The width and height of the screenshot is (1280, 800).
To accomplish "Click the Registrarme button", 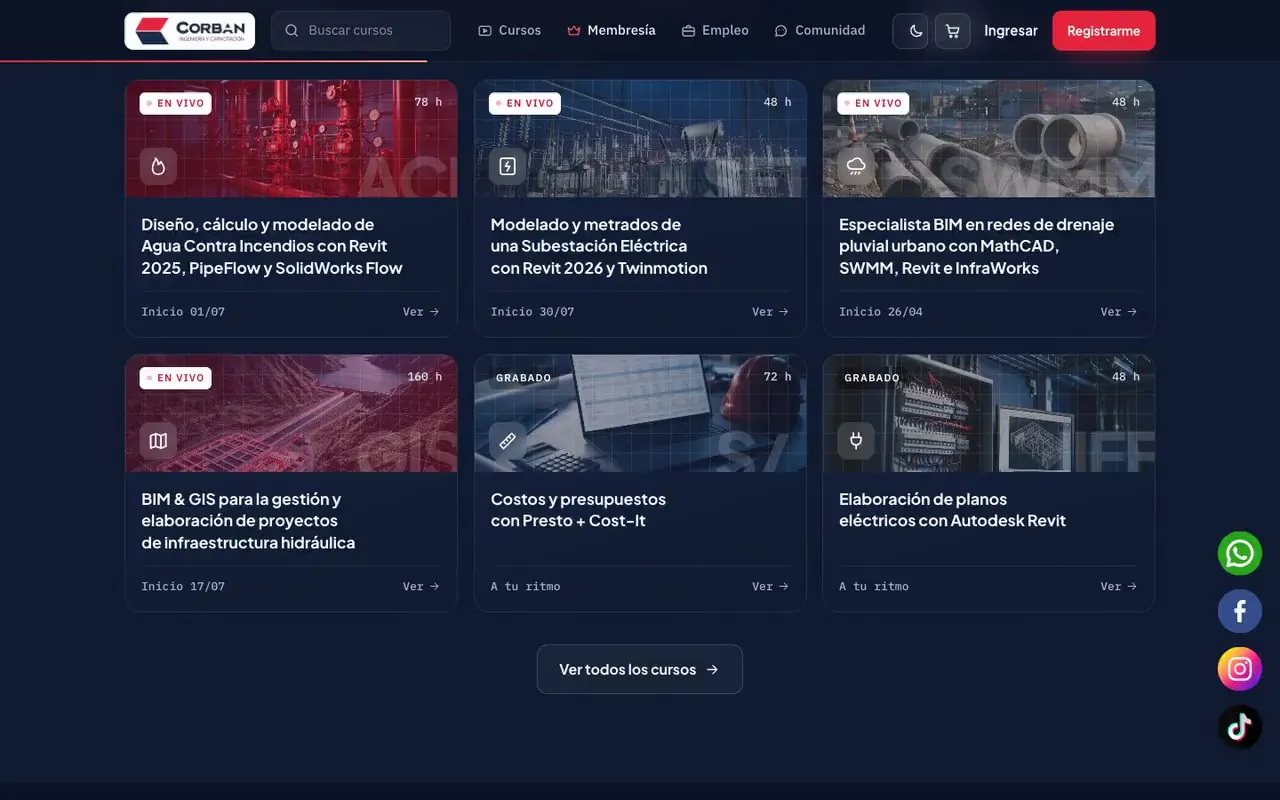I will point(1104,31).
